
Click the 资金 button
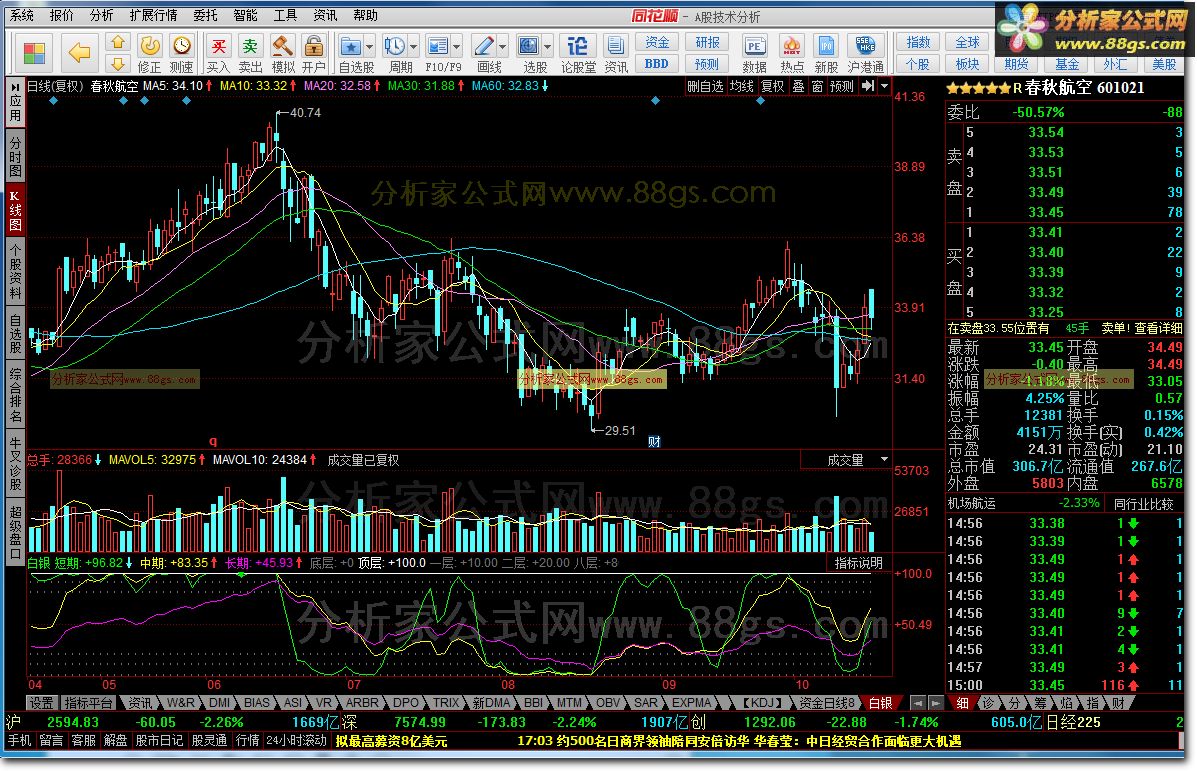click(657, 42)
